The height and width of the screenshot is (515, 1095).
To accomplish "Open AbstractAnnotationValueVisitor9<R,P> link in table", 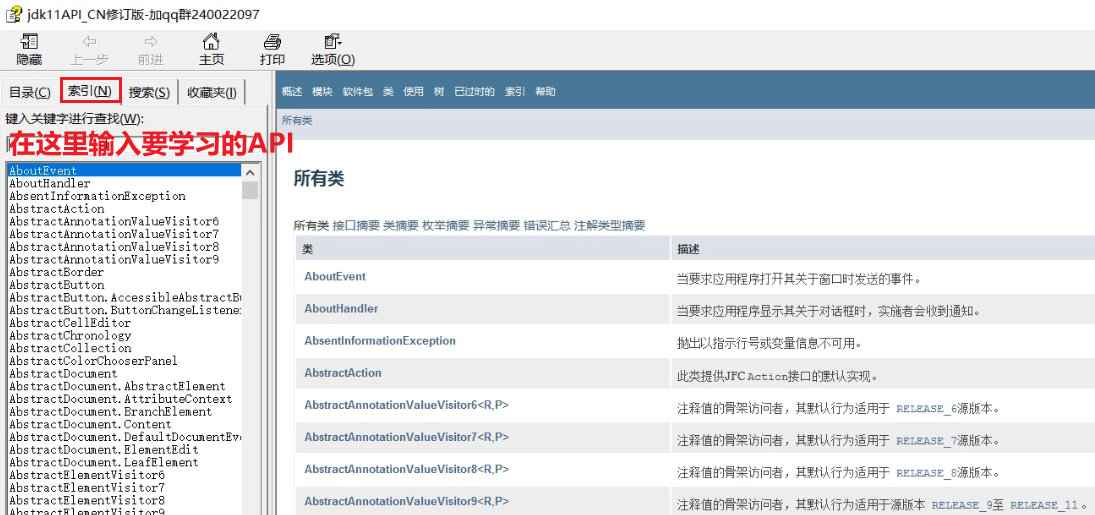I will (x=406, y=502).
